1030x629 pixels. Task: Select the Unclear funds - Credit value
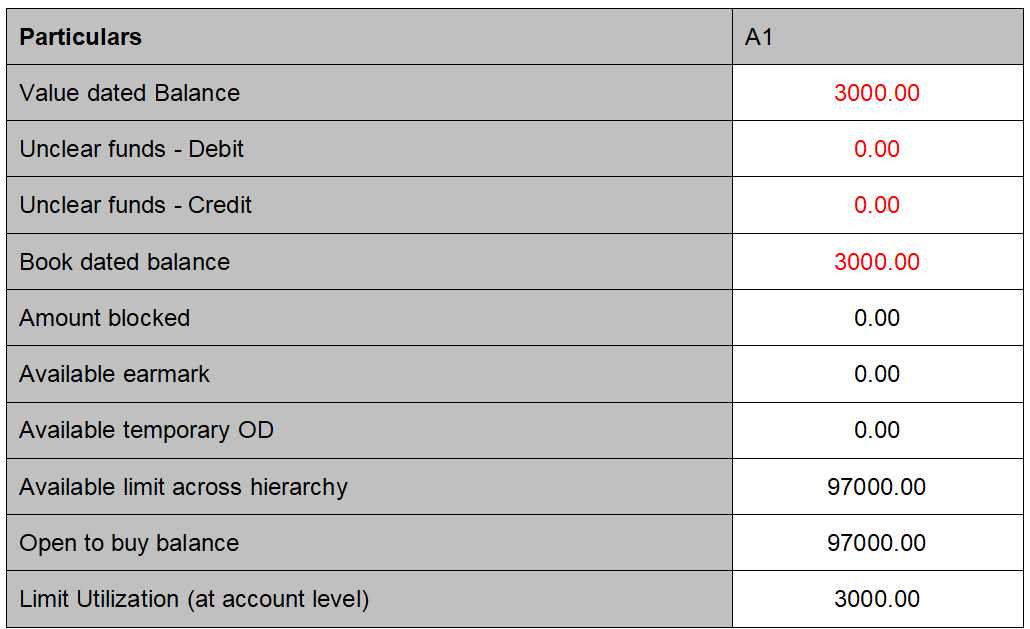(876, 205)
